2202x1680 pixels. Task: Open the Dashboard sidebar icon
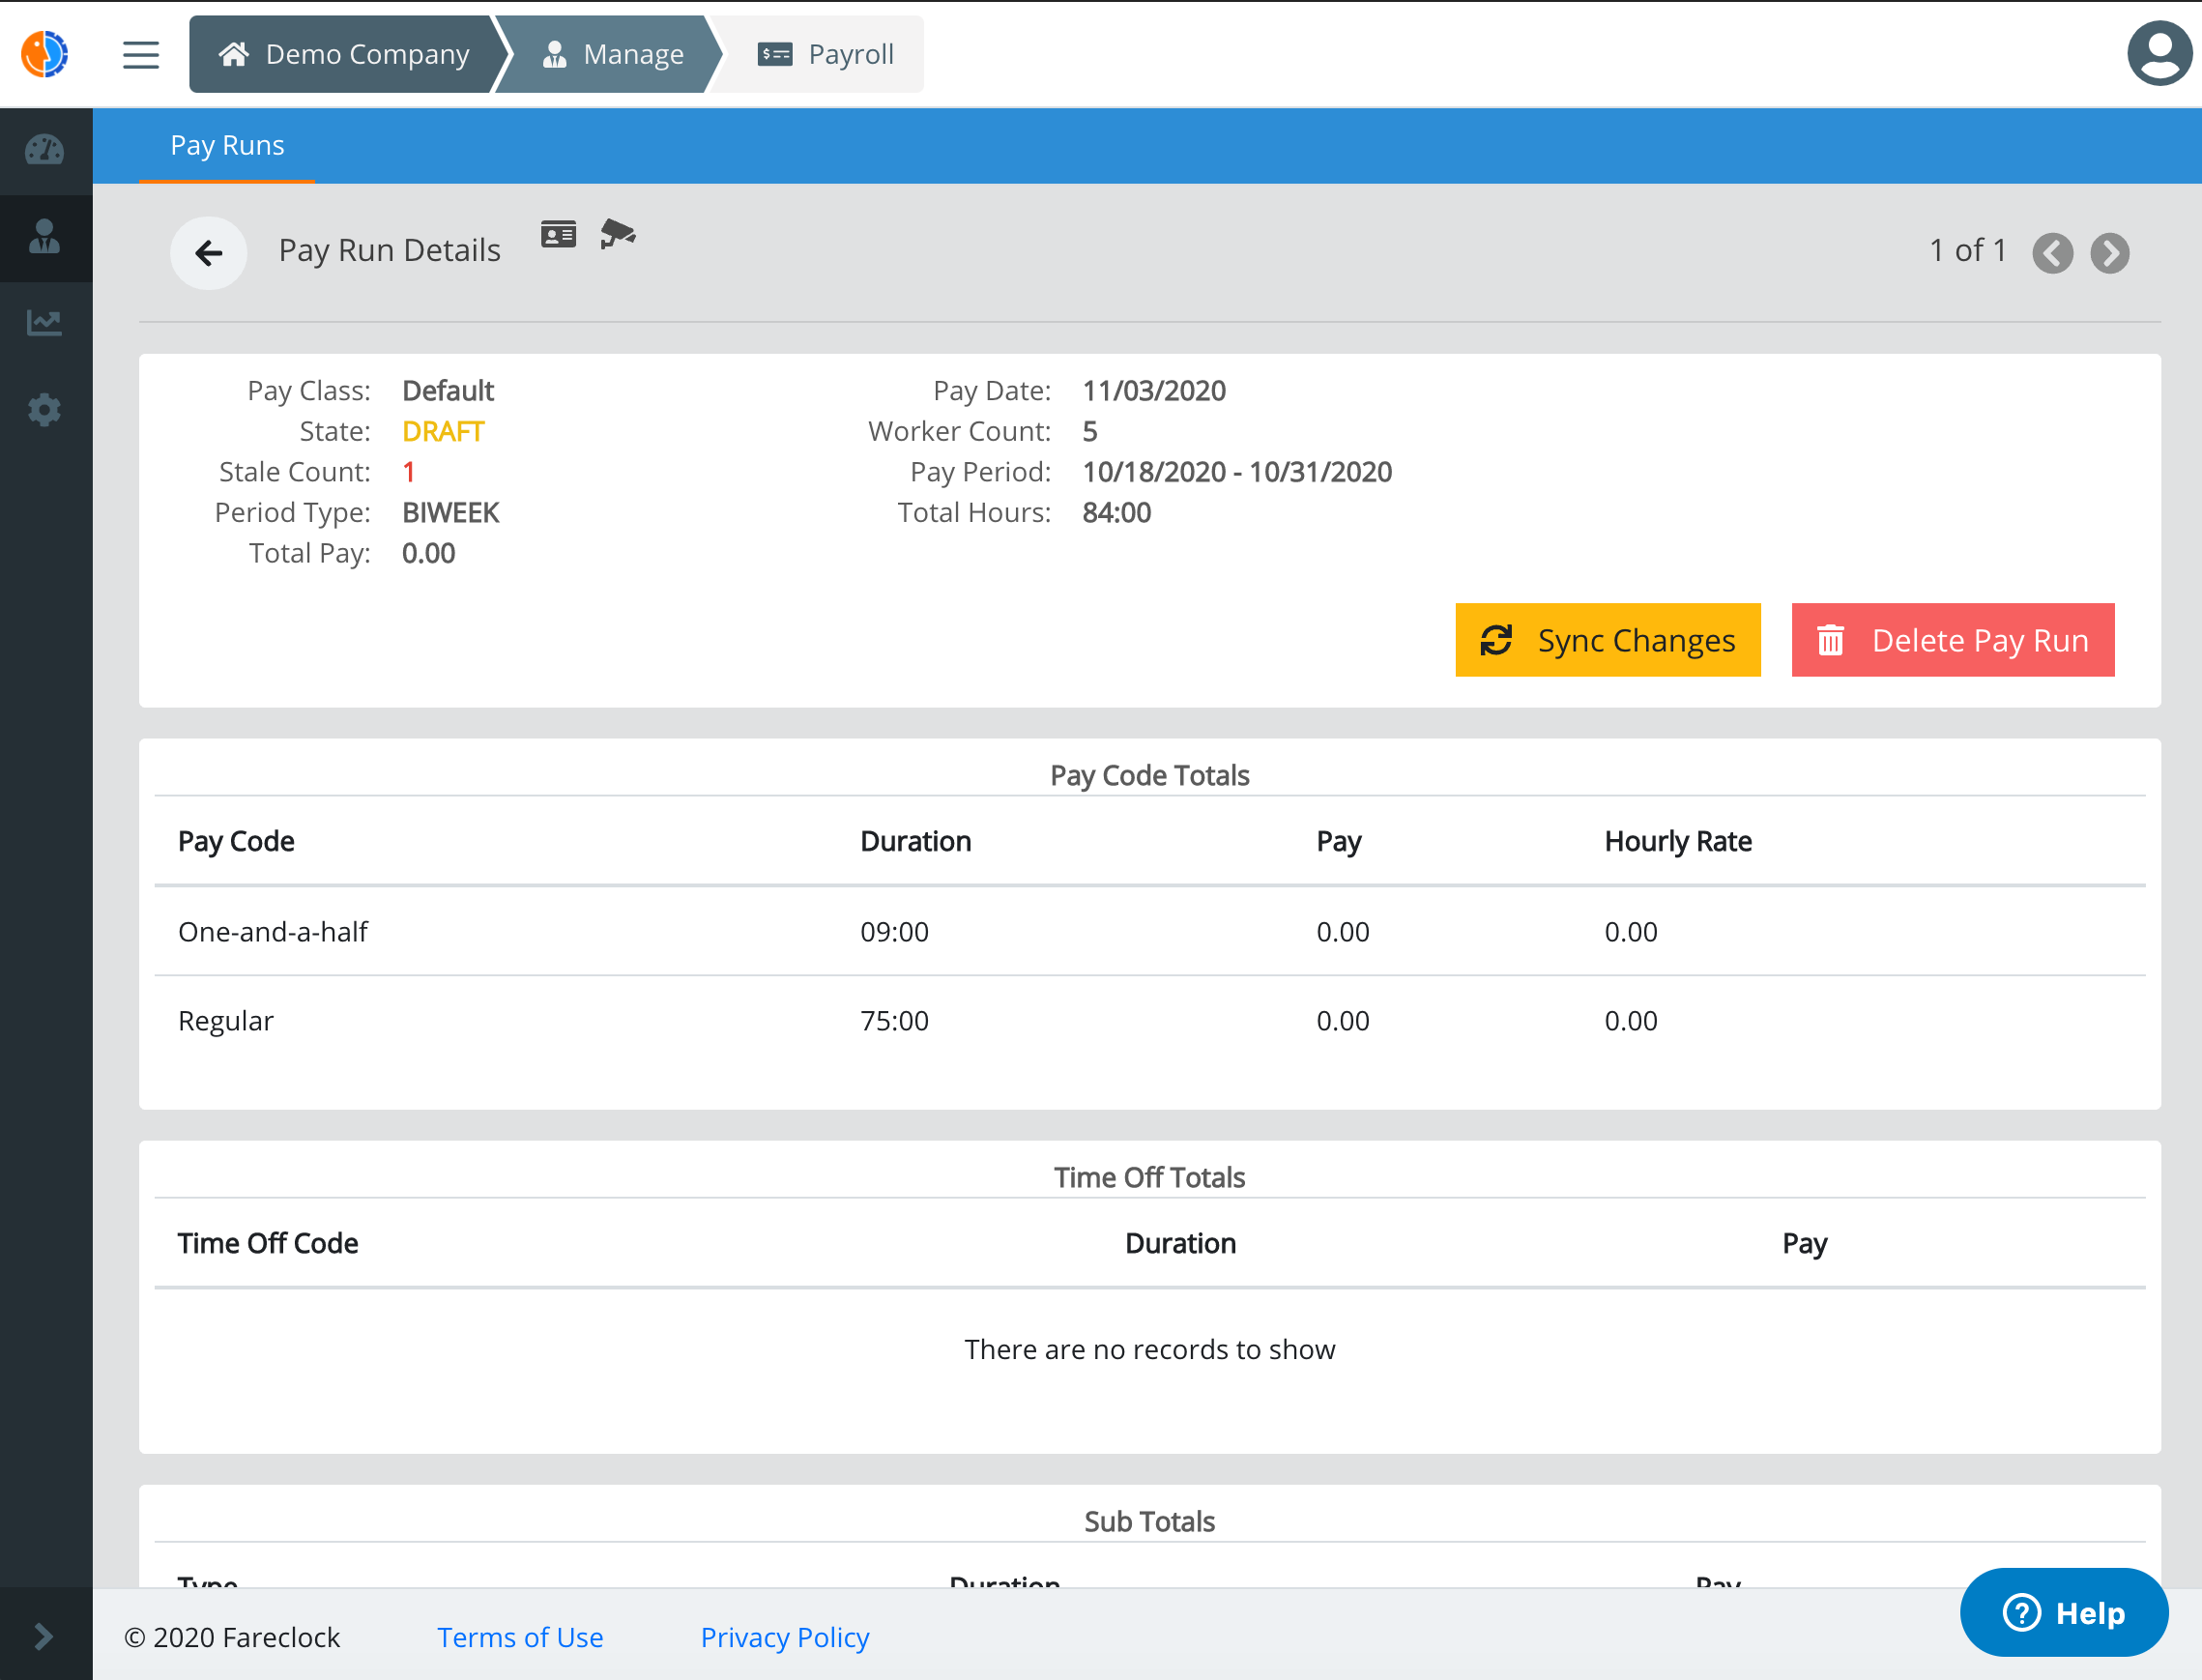pyautogui.click(x=45, y=150)
